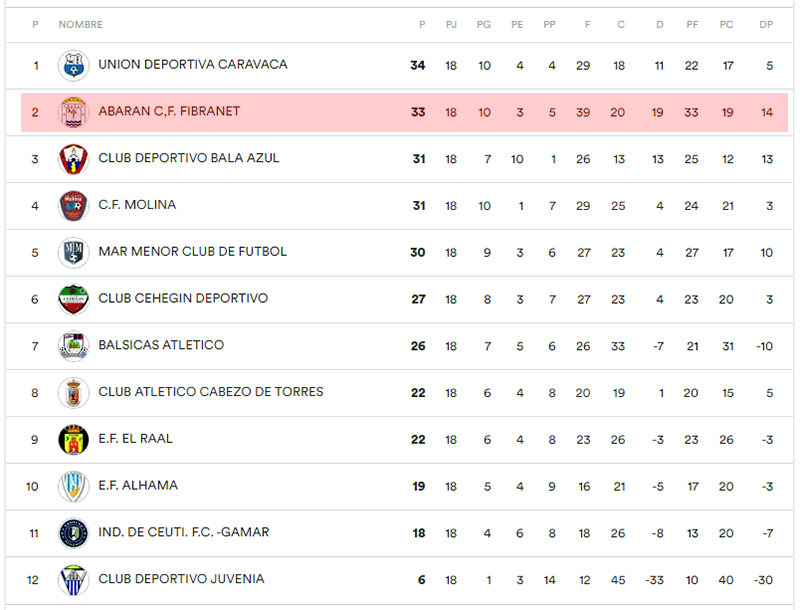The height and width of the screenshot is (610, 800).
Task: Open UNION DEPORTIVA CARAVACA team link
Action: pos(193,65)
